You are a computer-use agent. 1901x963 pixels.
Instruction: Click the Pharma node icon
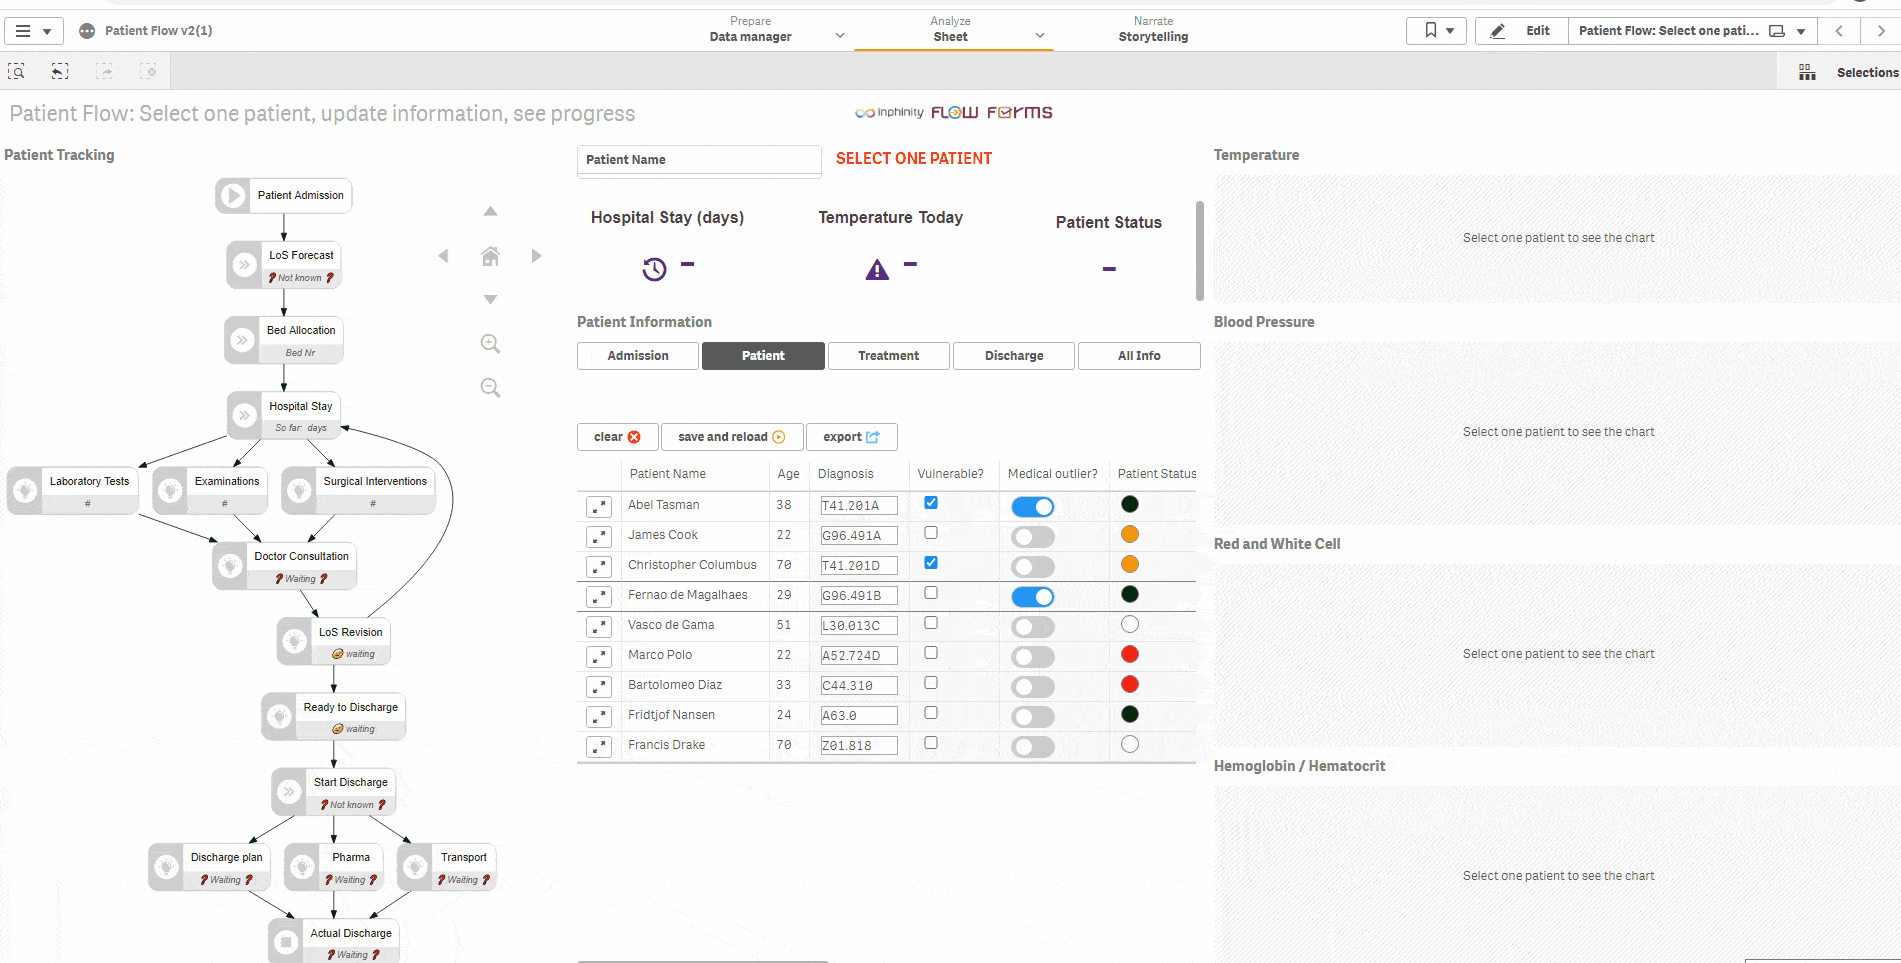(x=302, y=867)
